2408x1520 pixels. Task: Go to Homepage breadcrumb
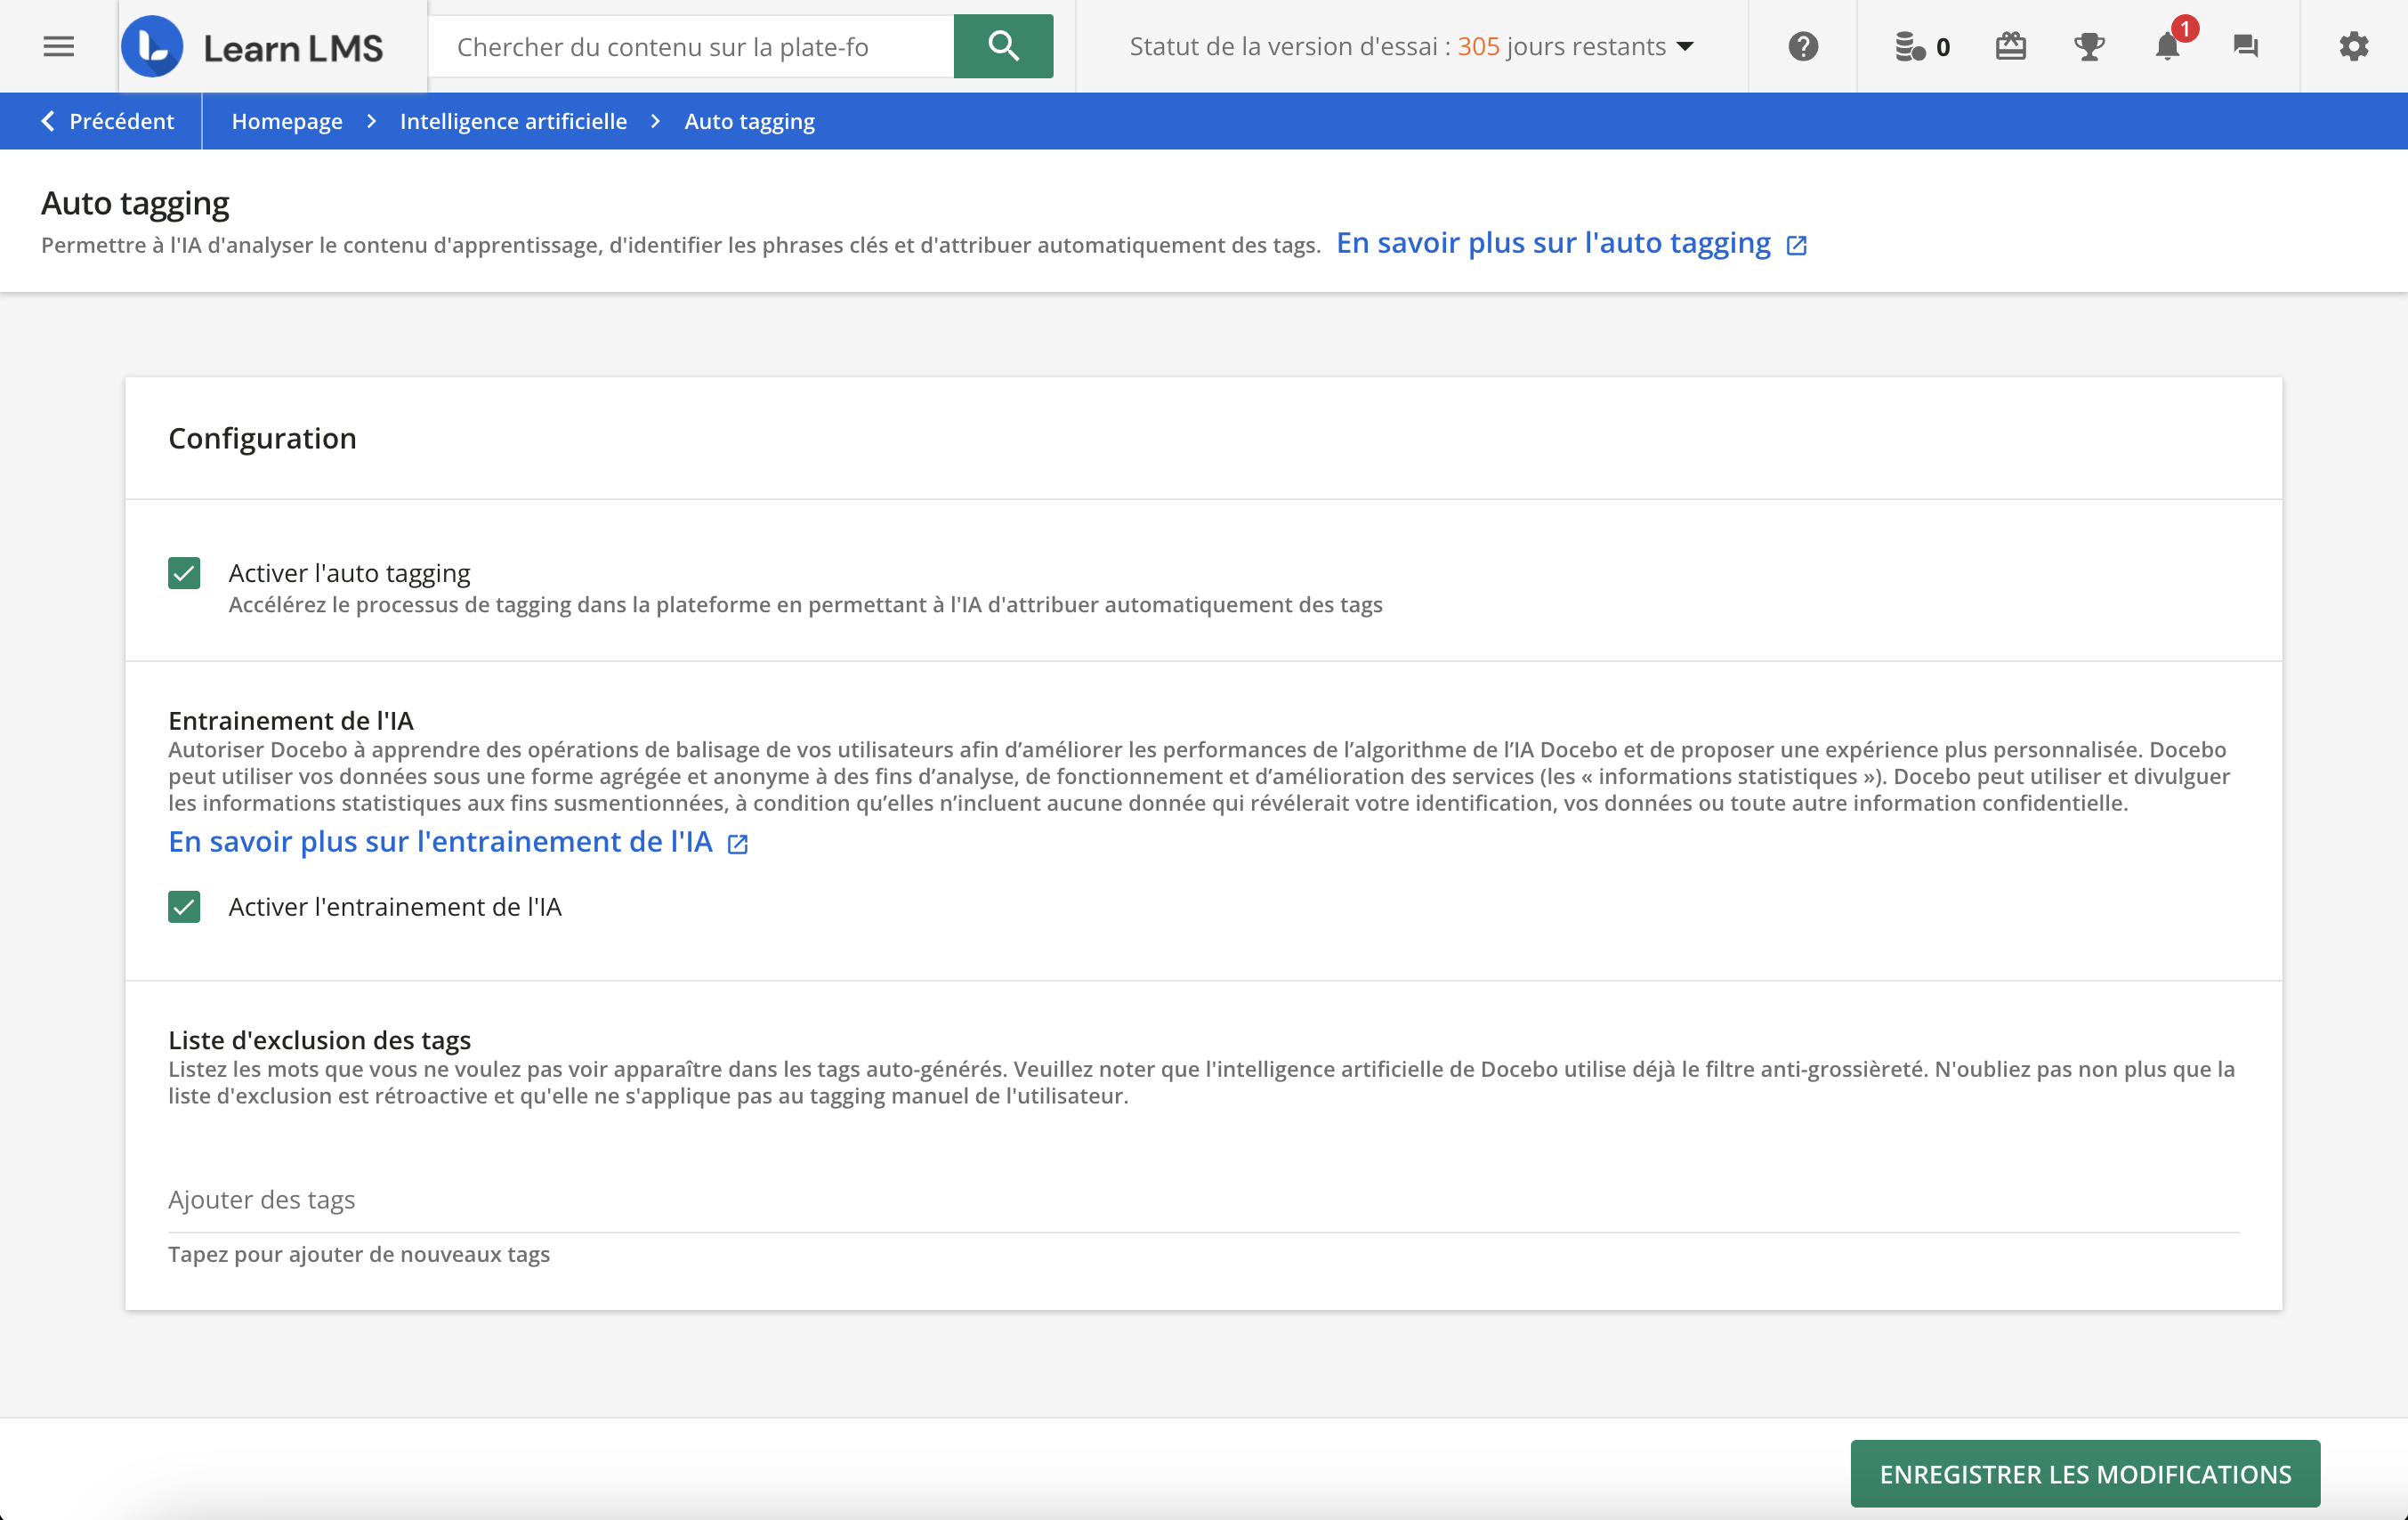pyautogui.click(x=287, y=121)
